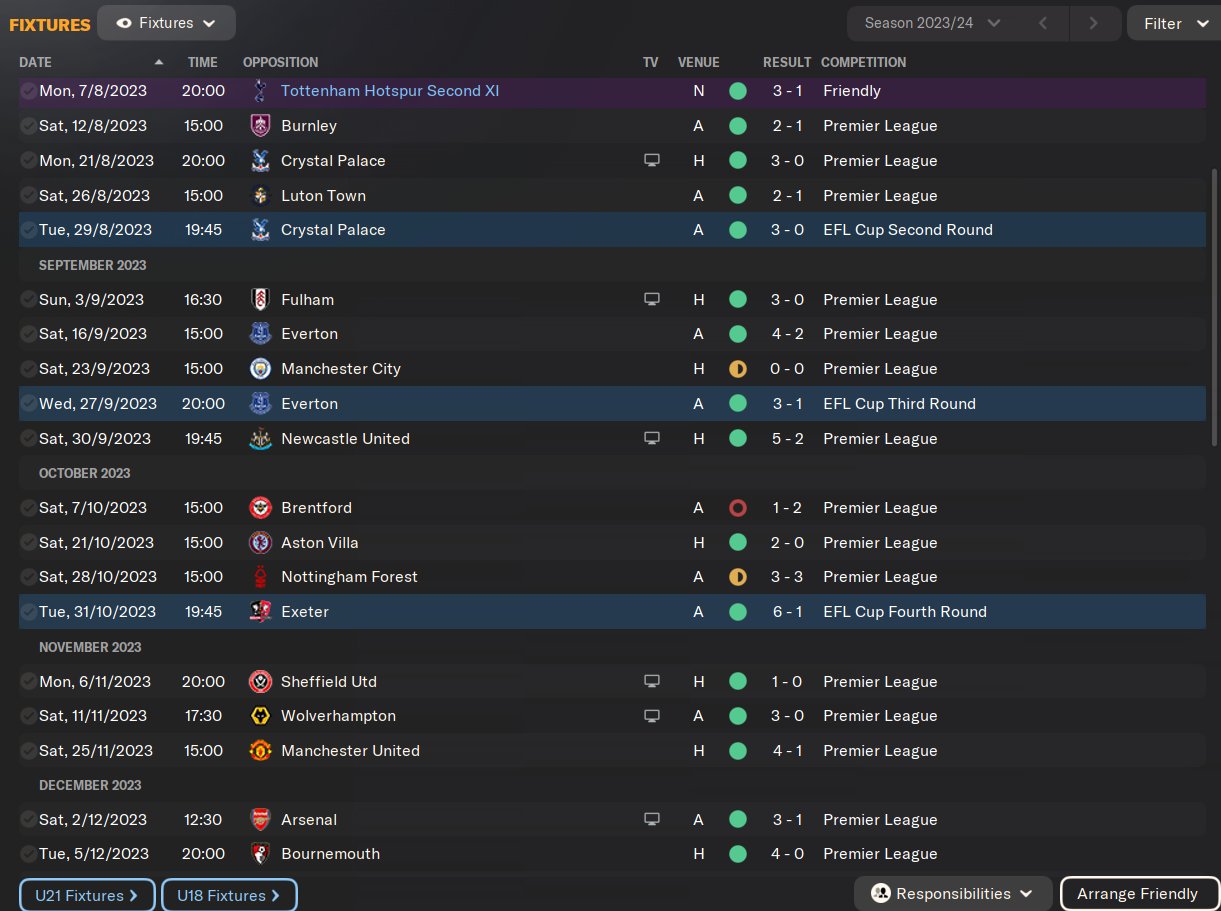The image size is (1221, 911).
Task: Open the U21 Fixtures page
Action: pyautogui.click(x=86, y=896)
